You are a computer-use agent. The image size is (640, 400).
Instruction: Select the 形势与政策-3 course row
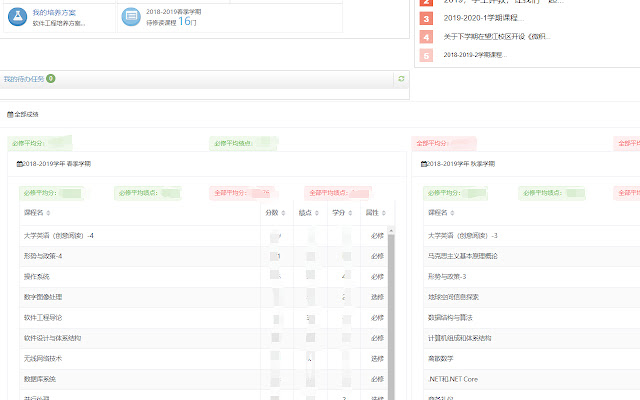532,277
